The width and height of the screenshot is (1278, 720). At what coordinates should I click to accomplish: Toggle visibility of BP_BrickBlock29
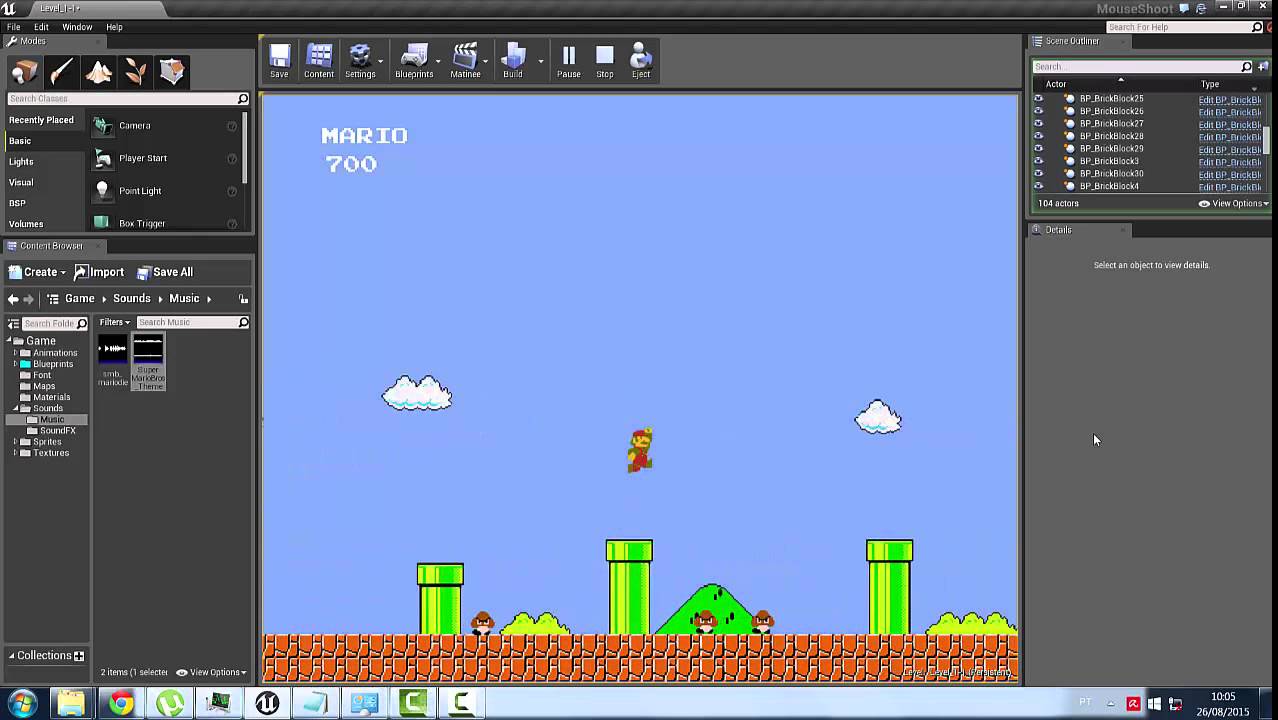(1038, 149)
